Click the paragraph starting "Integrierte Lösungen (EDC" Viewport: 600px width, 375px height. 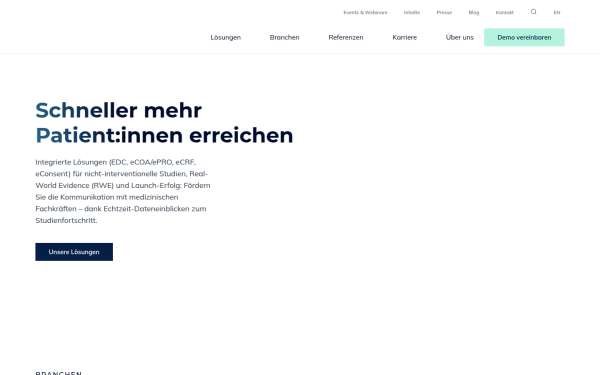click(123, 191)
